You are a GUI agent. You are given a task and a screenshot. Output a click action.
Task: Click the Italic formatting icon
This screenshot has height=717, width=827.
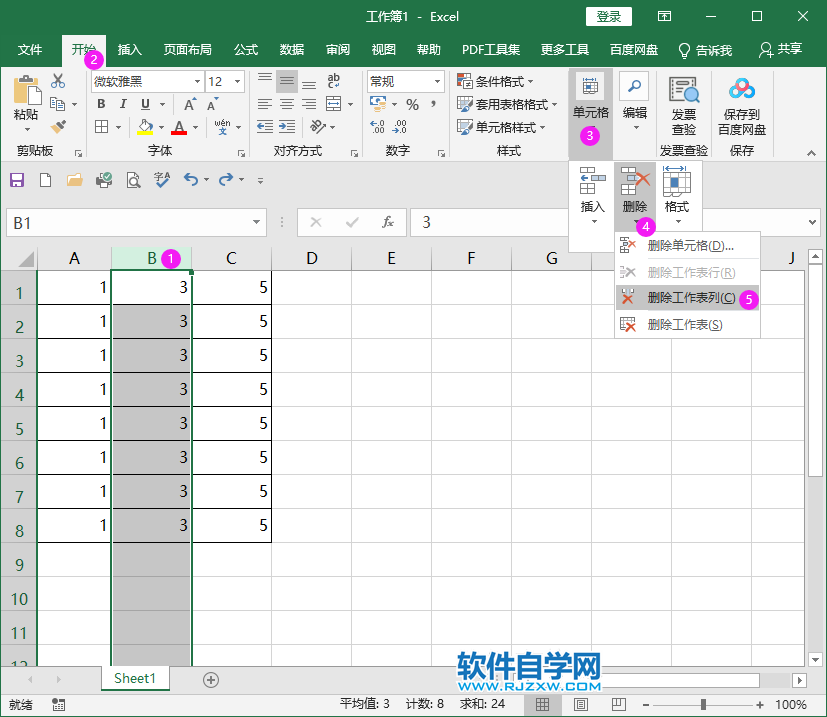(x=123, y=104)
